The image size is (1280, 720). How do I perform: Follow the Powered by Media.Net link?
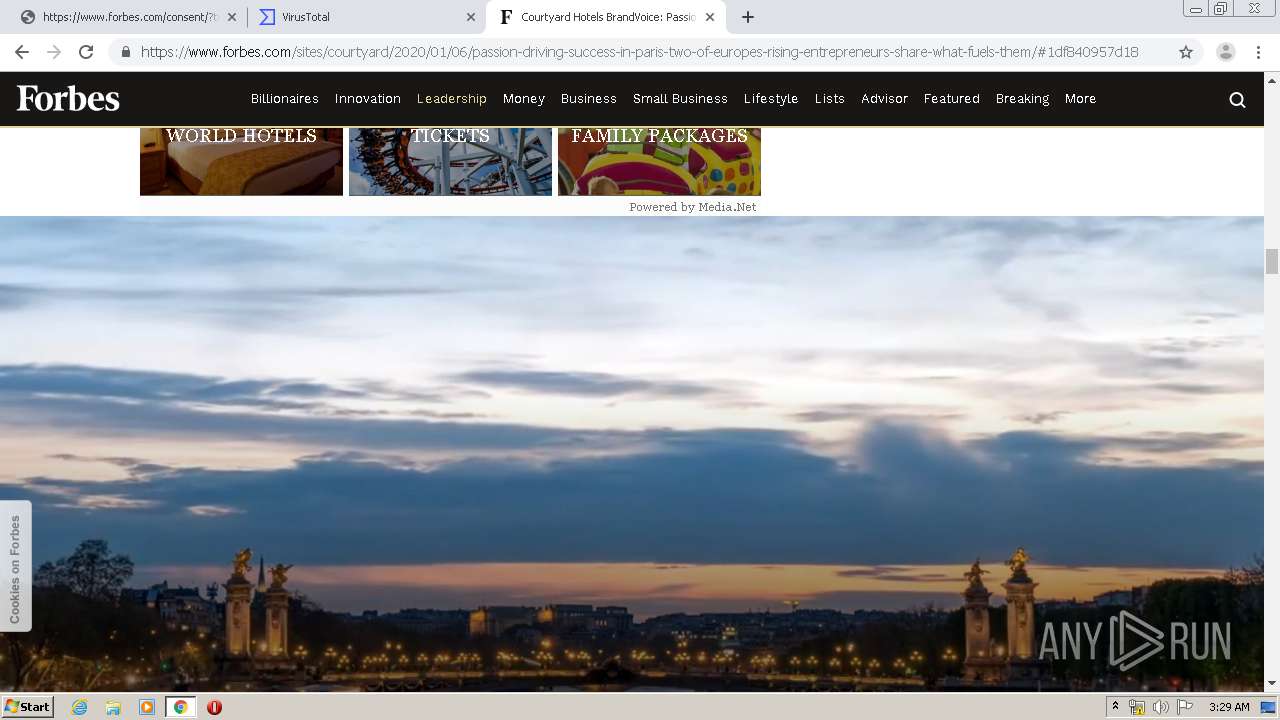(x=692, y=207)
